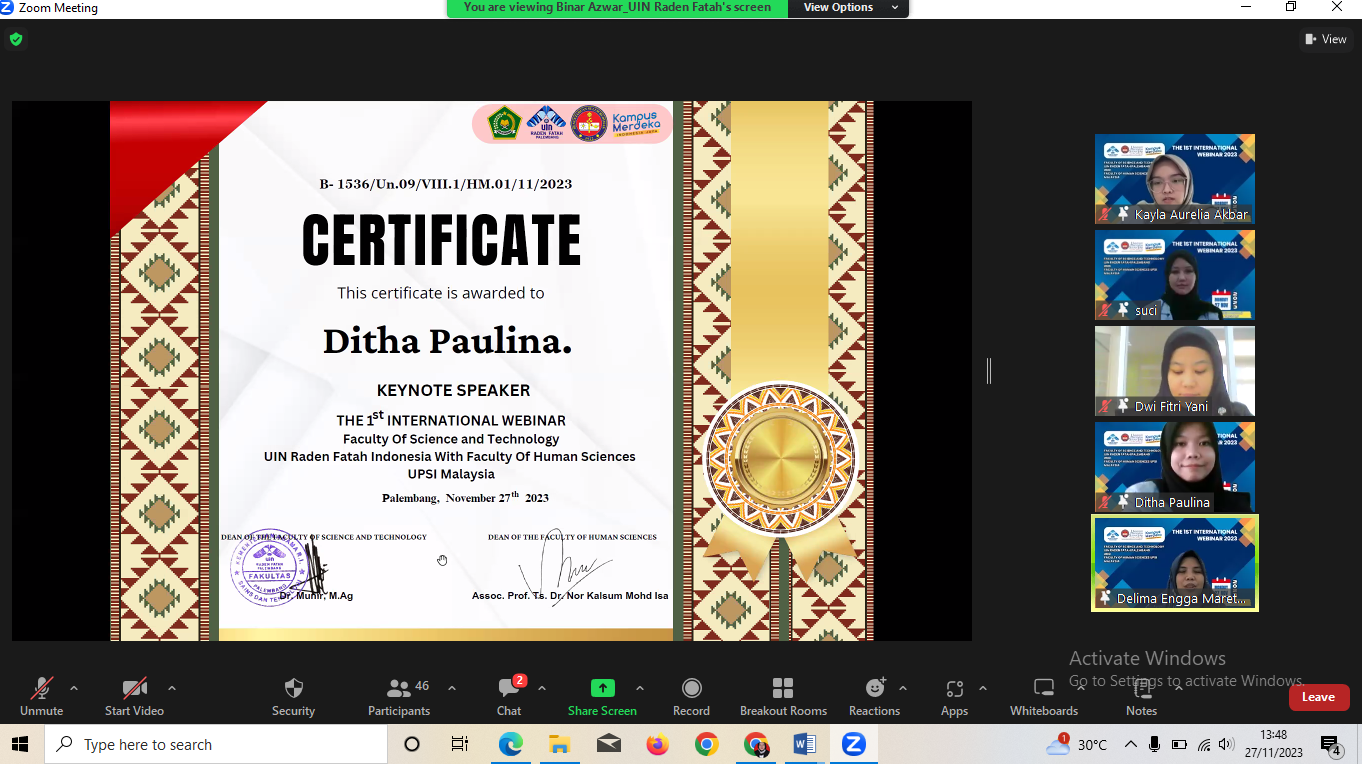The height and width of the screenshot is (764, 1362).
Task: Click the taskbar search box
Action: (216, 744)
